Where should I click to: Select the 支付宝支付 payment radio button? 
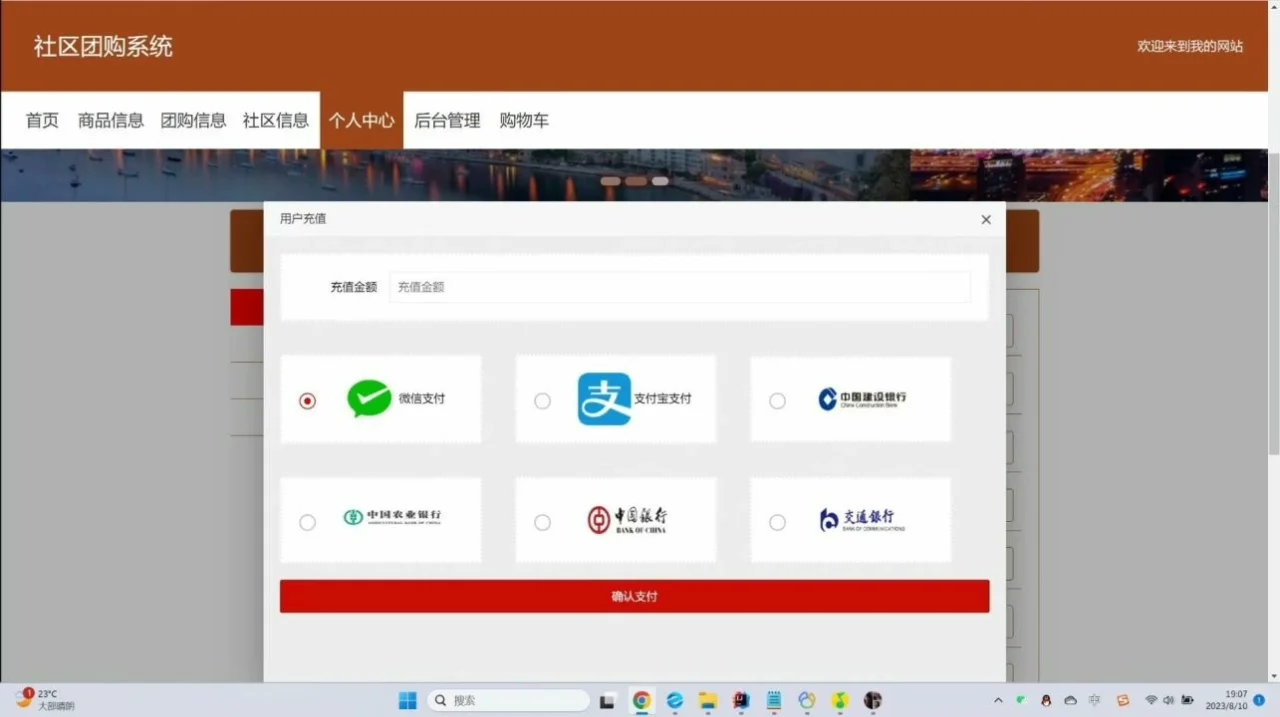(542, 400)
